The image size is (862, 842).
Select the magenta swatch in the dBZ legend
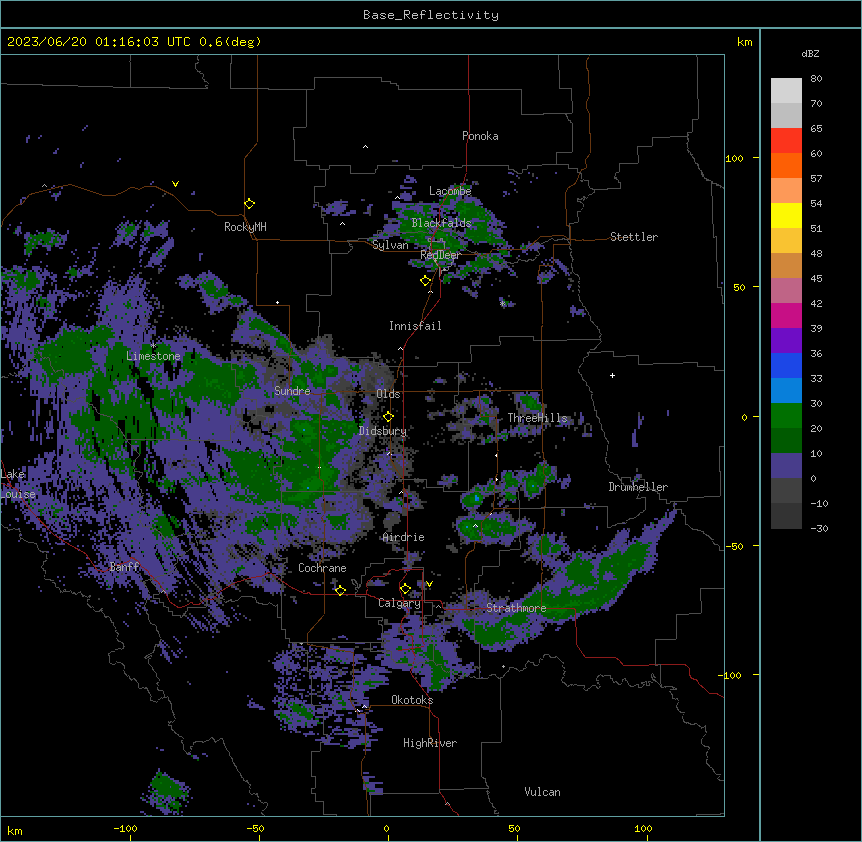[x=786, y=315]
